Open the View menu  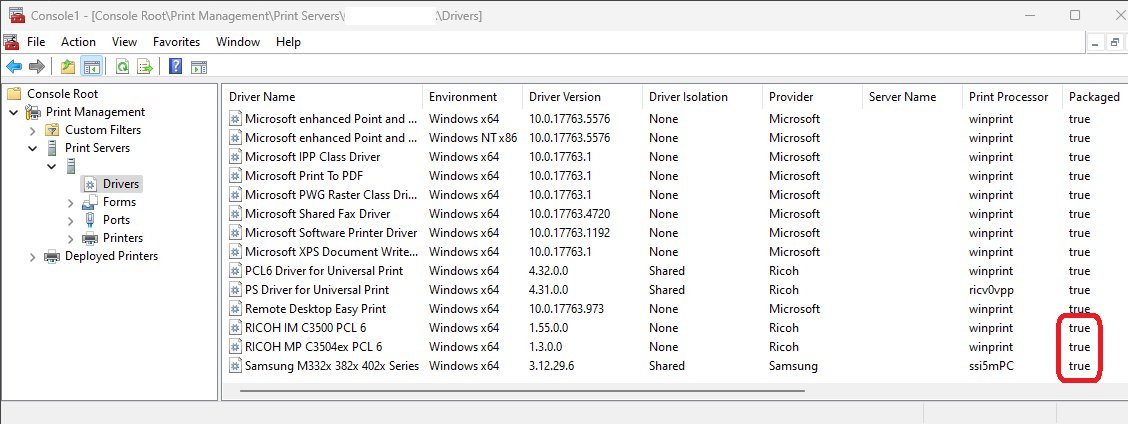125,42
